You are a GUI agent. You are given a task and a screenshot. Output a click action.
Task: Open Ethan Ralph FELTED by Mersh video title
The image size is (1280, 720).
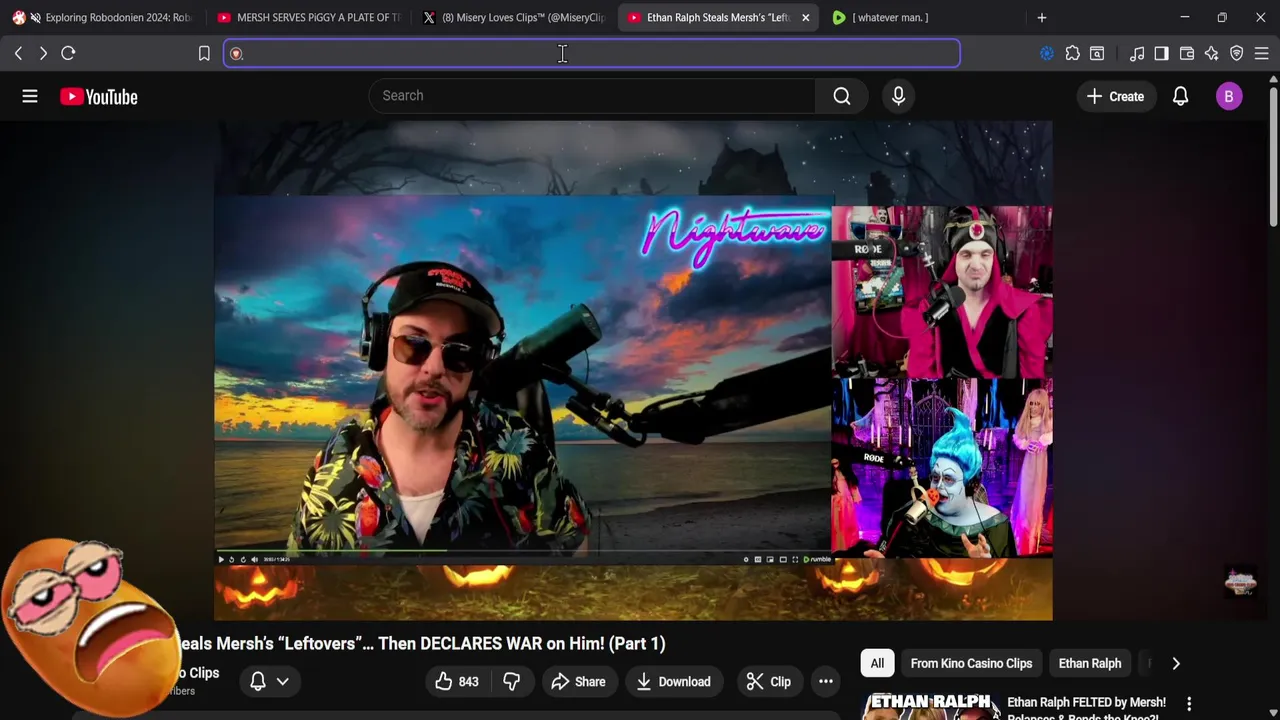(1086, 709)
